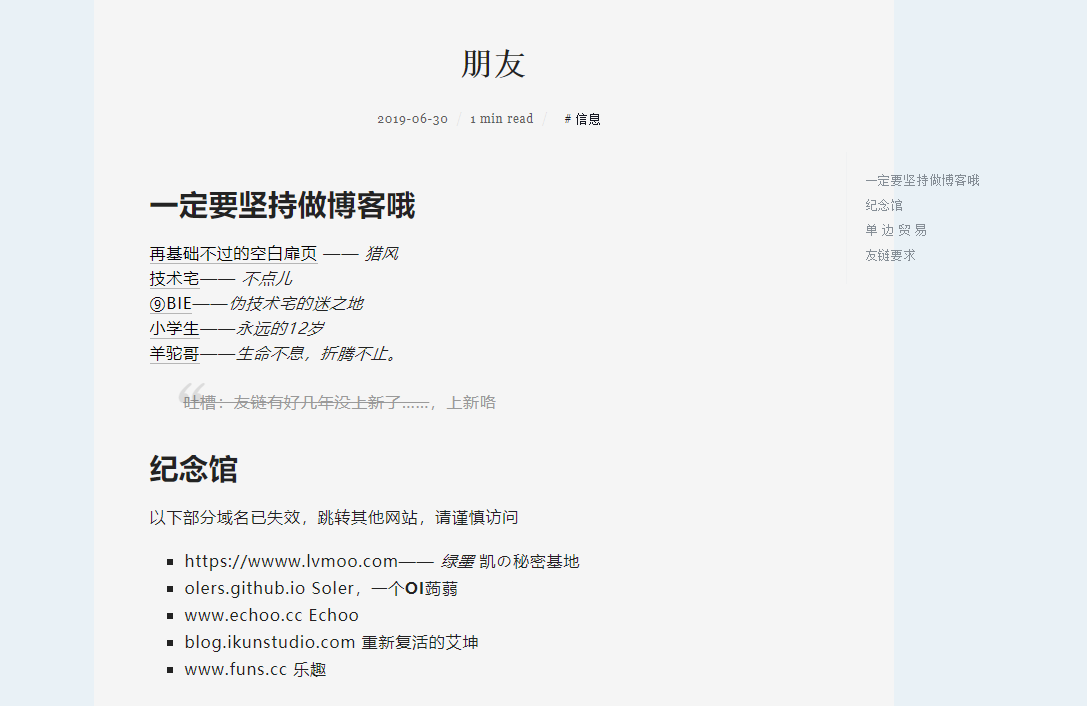Jump to 单边贸易 in the table of contents
Viewport: 1087px width, 706px height.
[x=896, y=229]
